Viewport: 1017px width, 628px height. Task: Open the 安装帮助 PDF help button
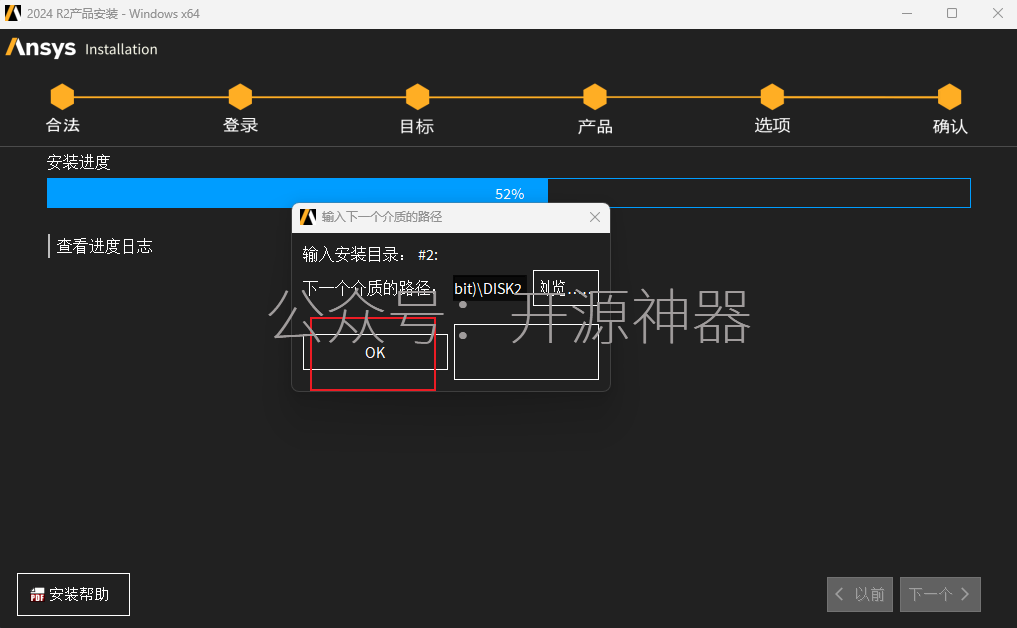click(73, 594)
